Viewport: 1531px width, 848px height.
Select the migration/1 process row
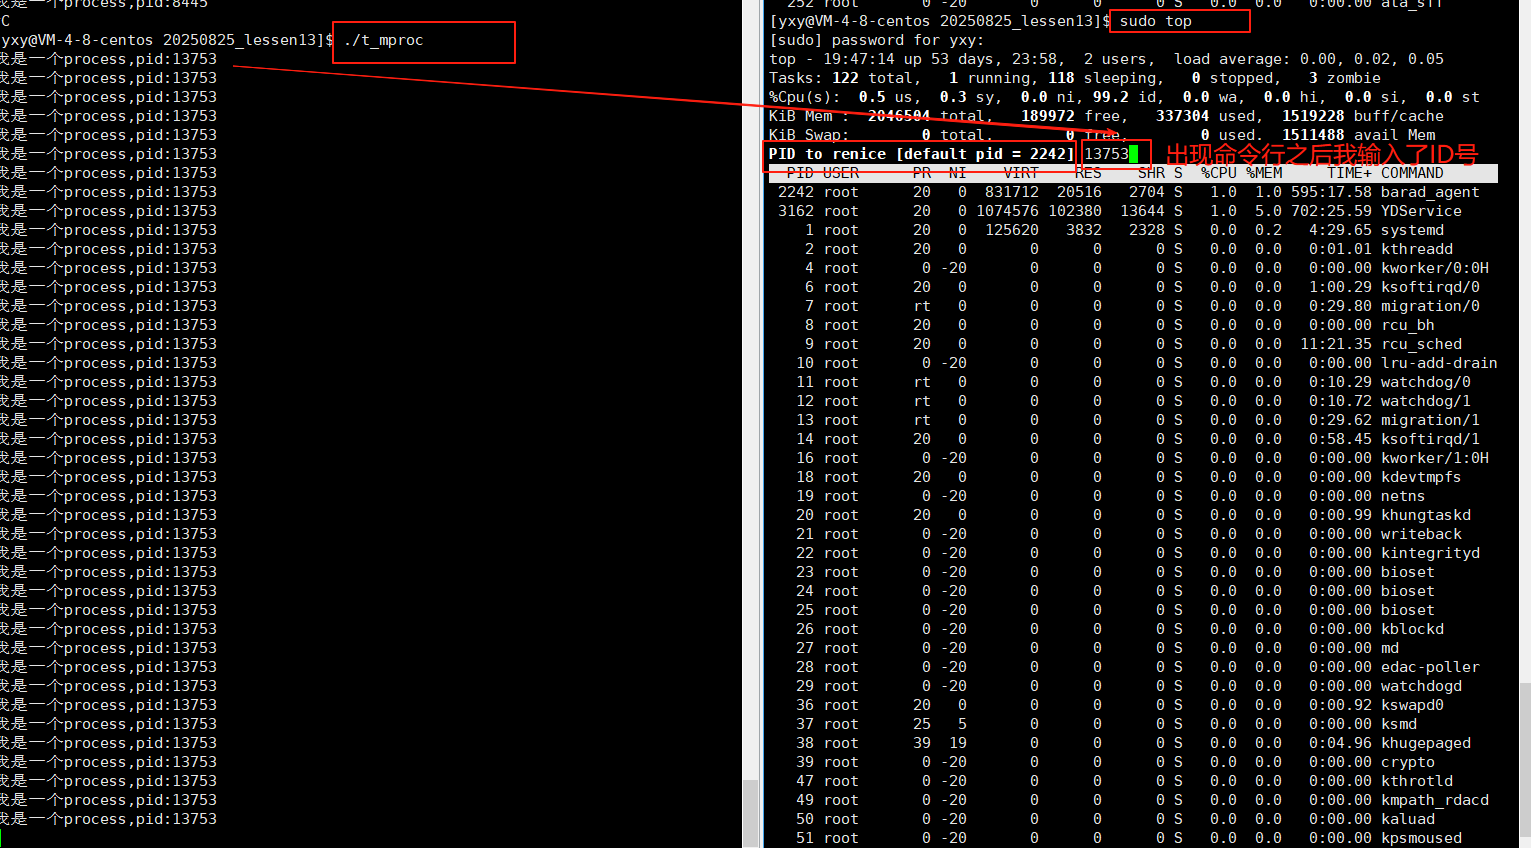[x=1133, y=420]
